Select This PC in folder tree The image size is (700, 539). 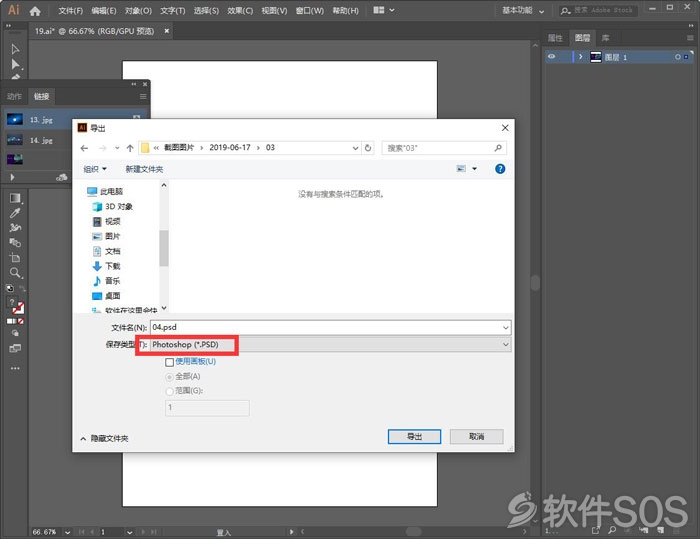[x=105, y=192]
